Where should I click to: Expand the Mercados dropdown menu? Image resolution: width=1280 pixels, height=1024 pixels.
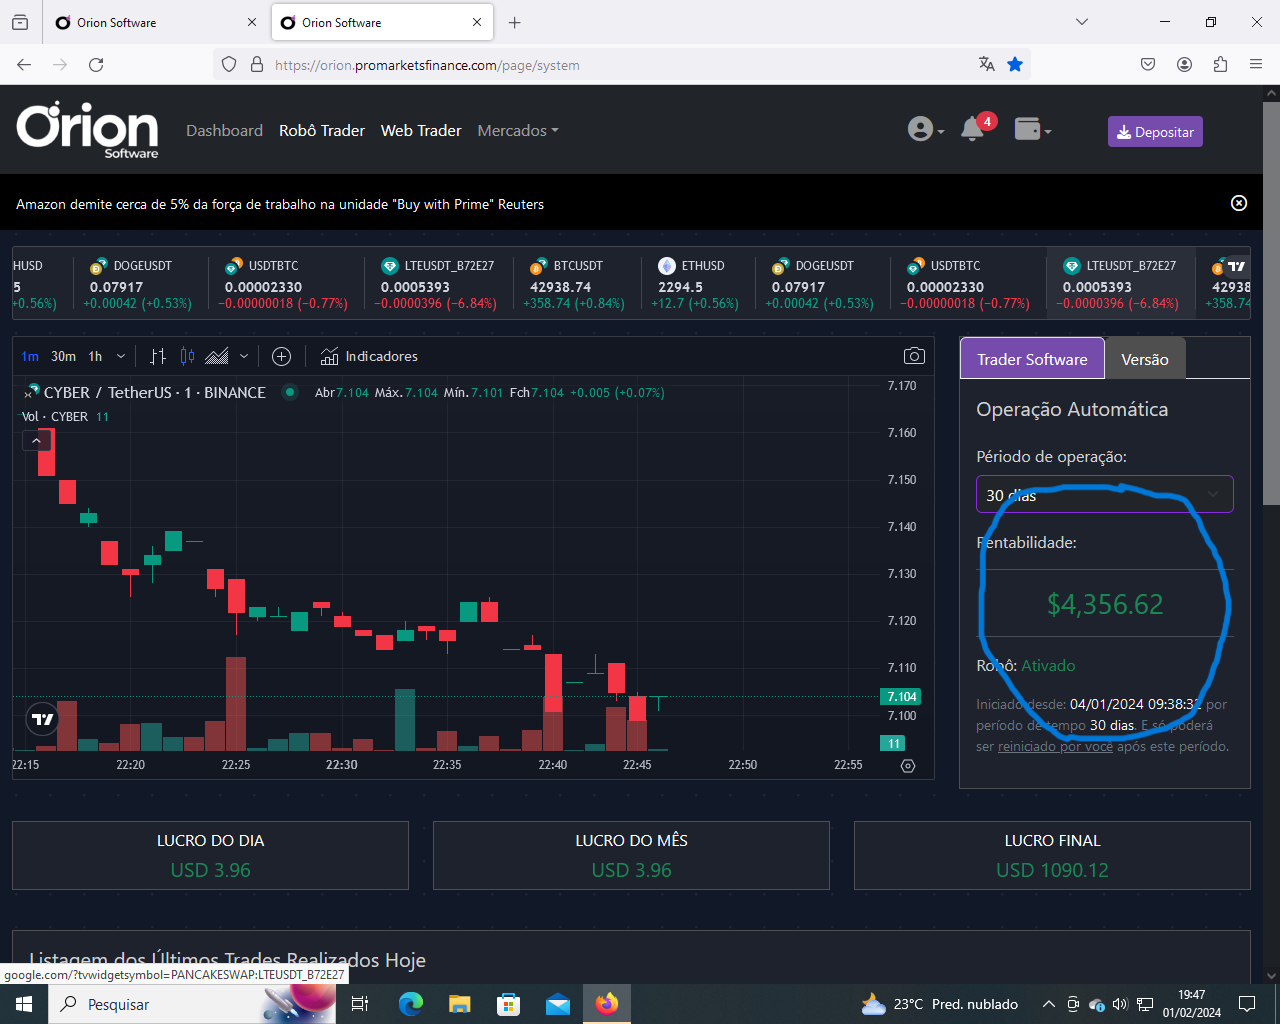pyautogui.click(x=517, y=131)
